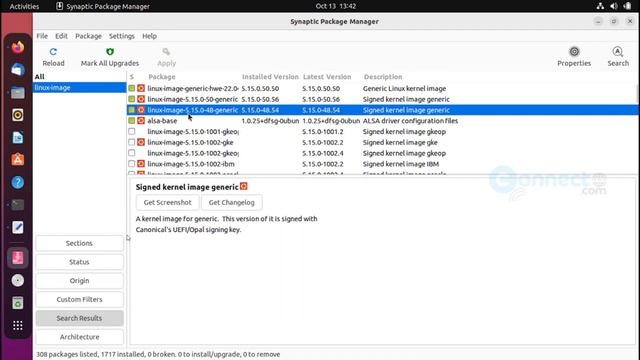Open the Settings menu
This screenshot has height=360, width=640.
(122, 36)
